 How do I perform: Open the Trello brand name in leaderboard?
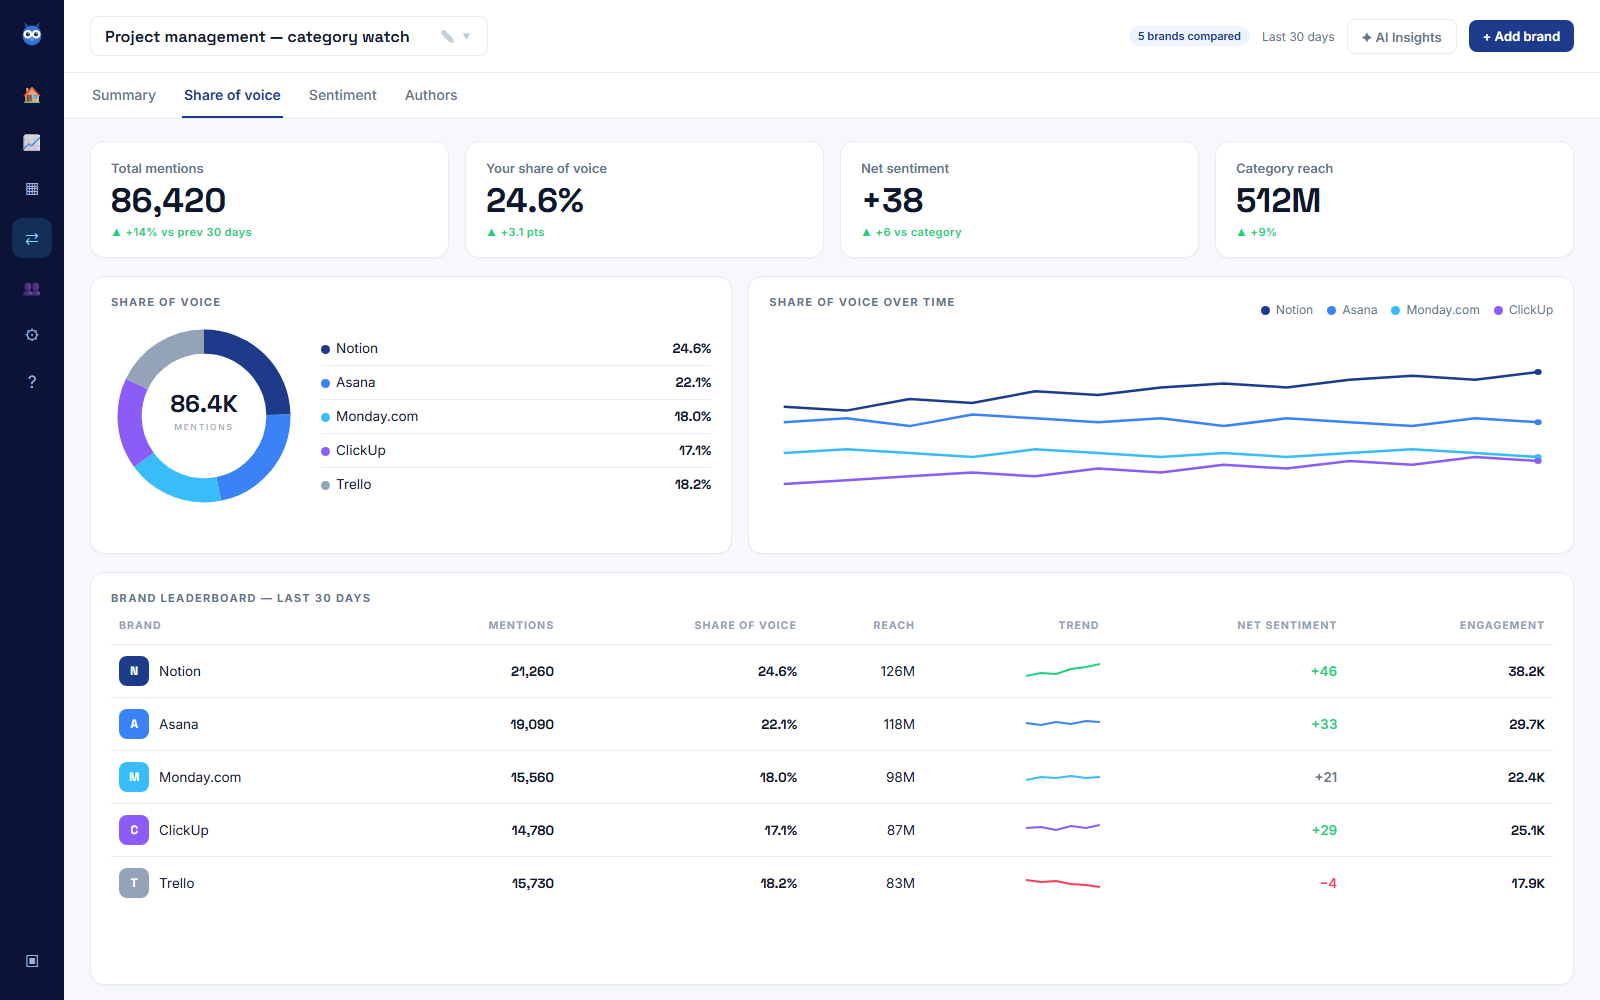tap(177, 883)
